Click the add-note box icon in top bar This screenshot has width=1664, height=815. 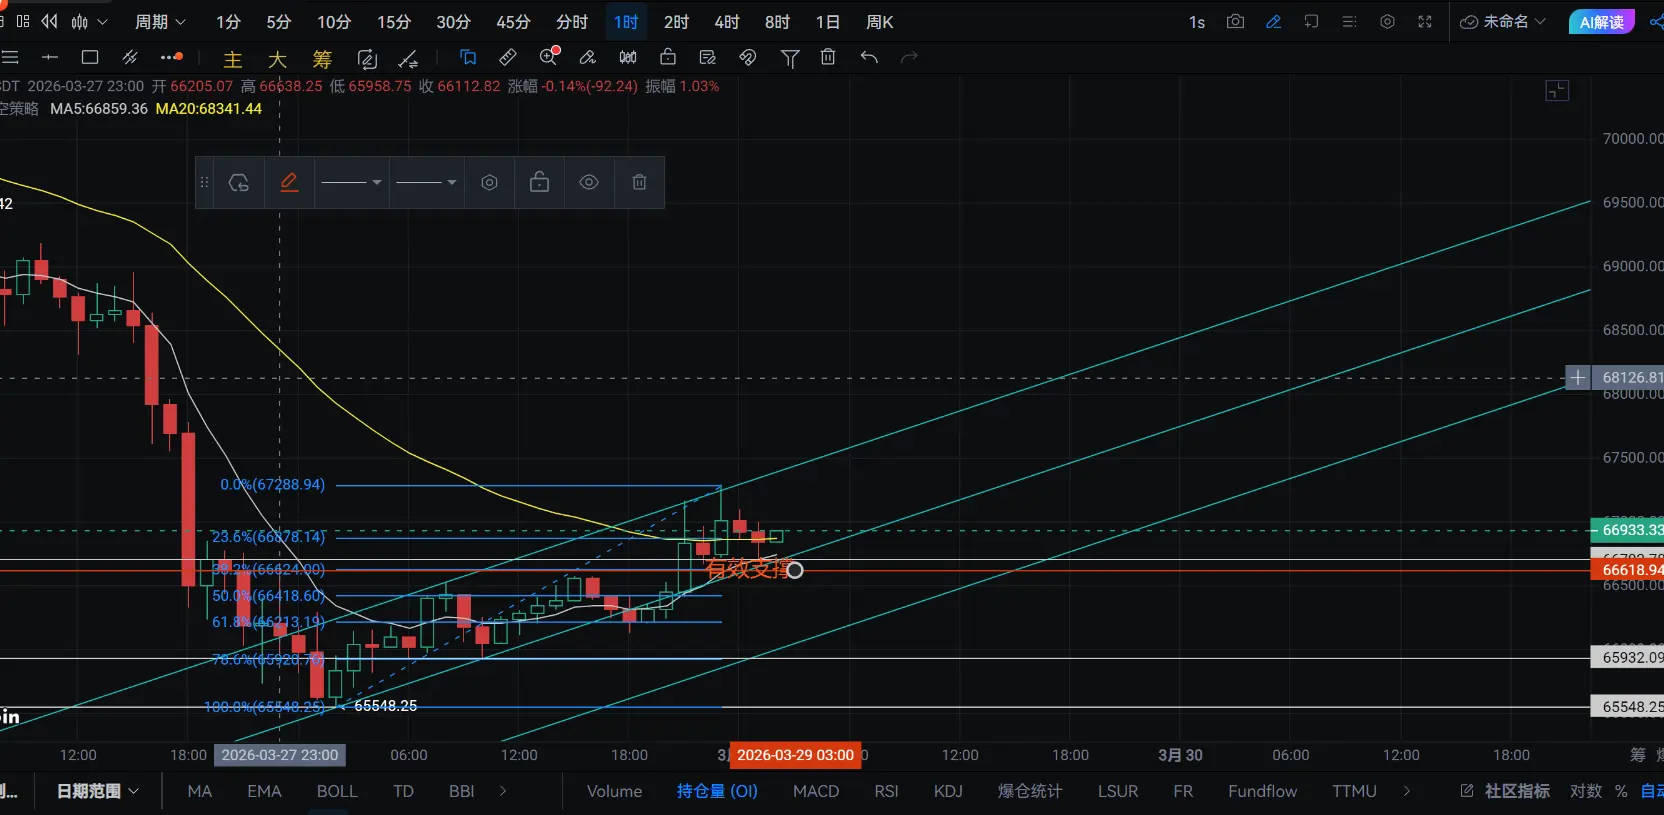pyautogui.click(x=1311, y=21)
